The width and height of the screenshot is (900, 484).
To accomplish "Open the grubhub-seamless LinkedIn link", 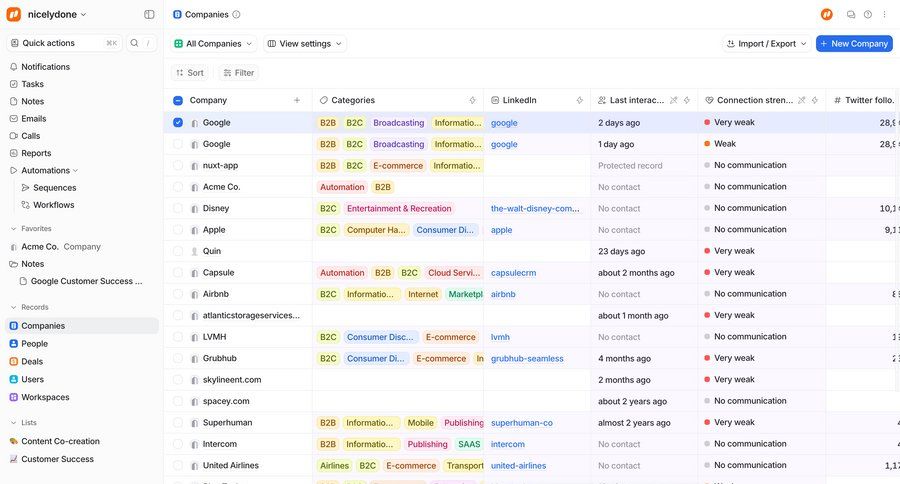I will click(527, 358).
